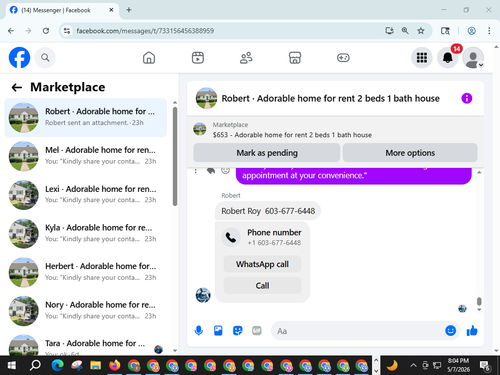
Task: Click the Robert Roy 603-677-6448 message
Action: 268,211
